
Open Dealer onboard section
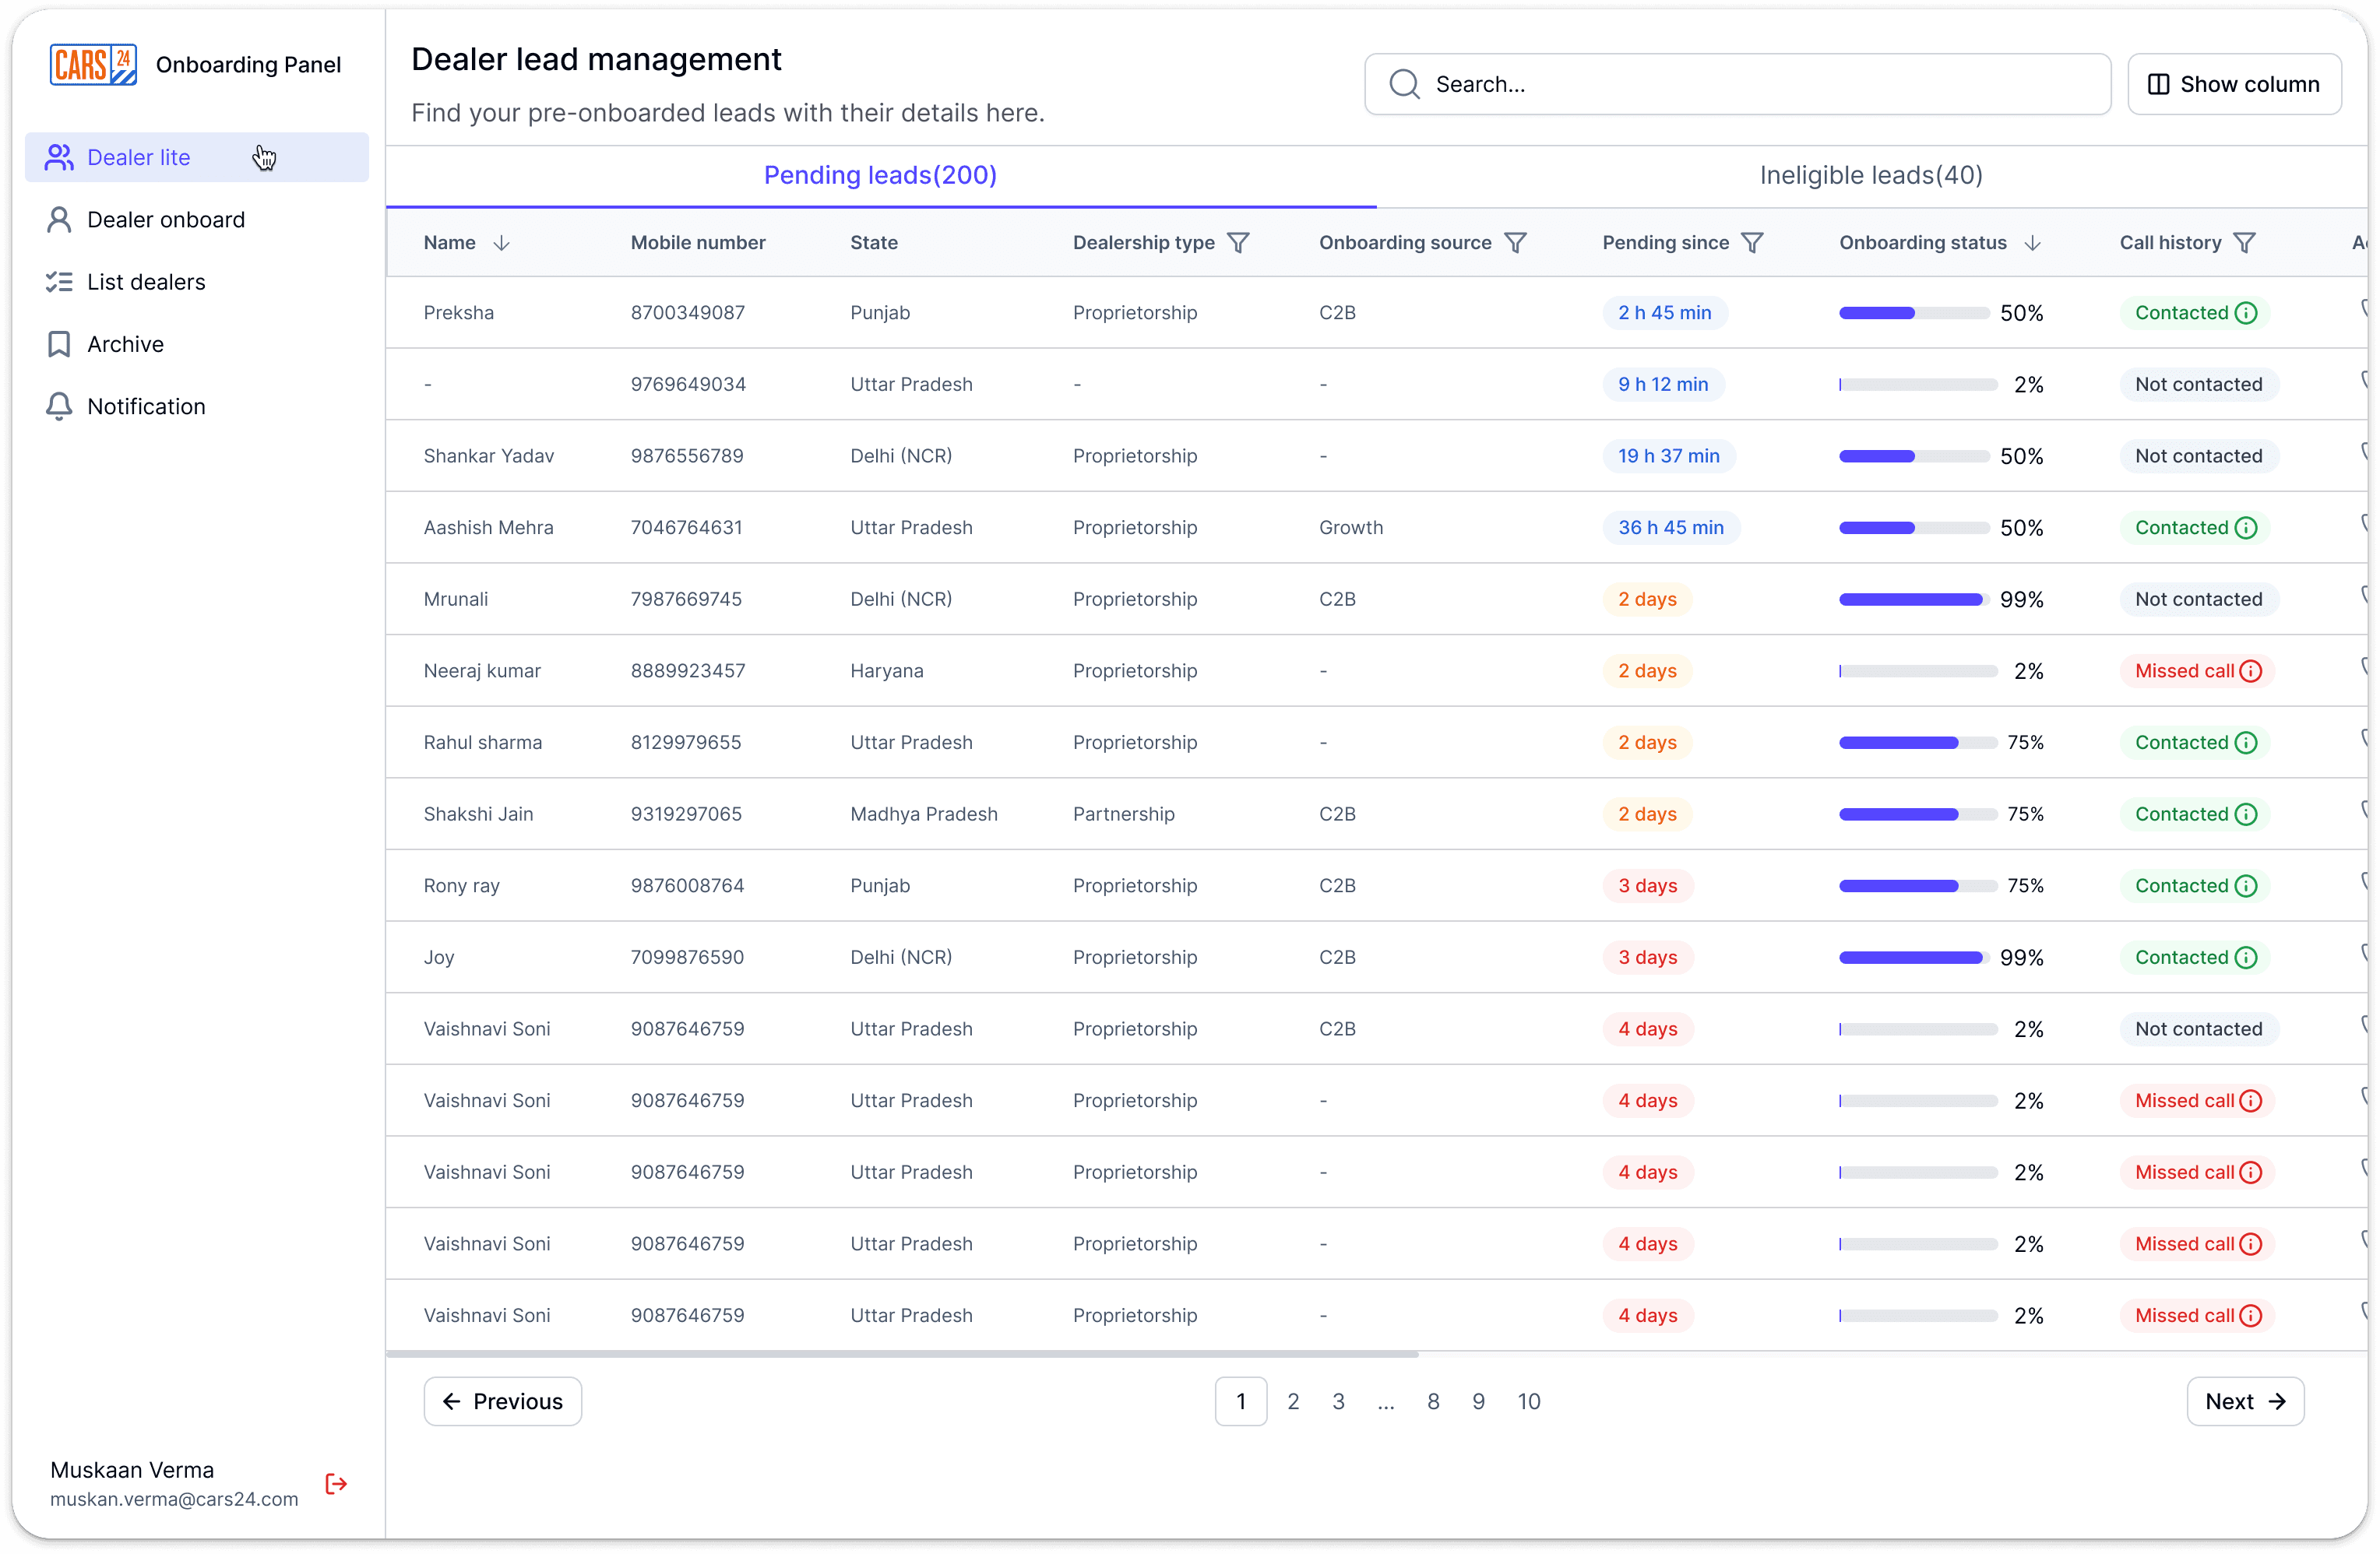pos(197,220)
